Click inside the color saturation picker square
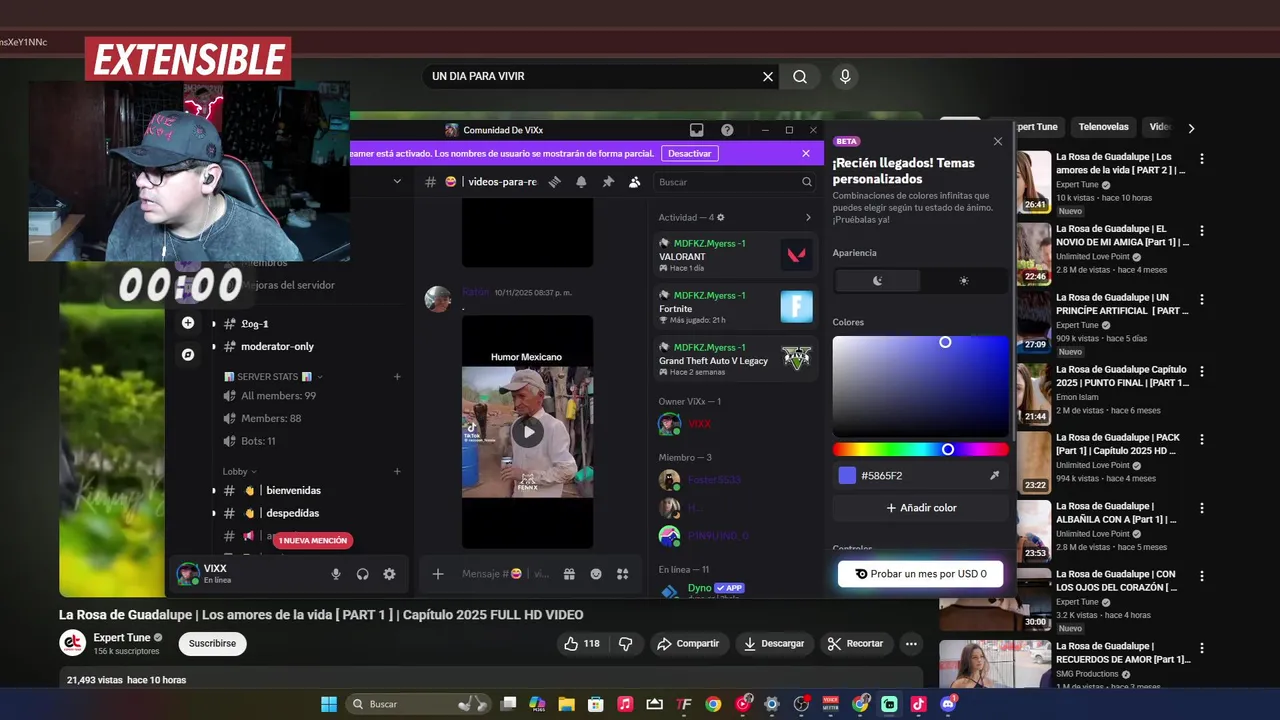This screenshot has height=720, width=1280. click(x=921, y=385)
